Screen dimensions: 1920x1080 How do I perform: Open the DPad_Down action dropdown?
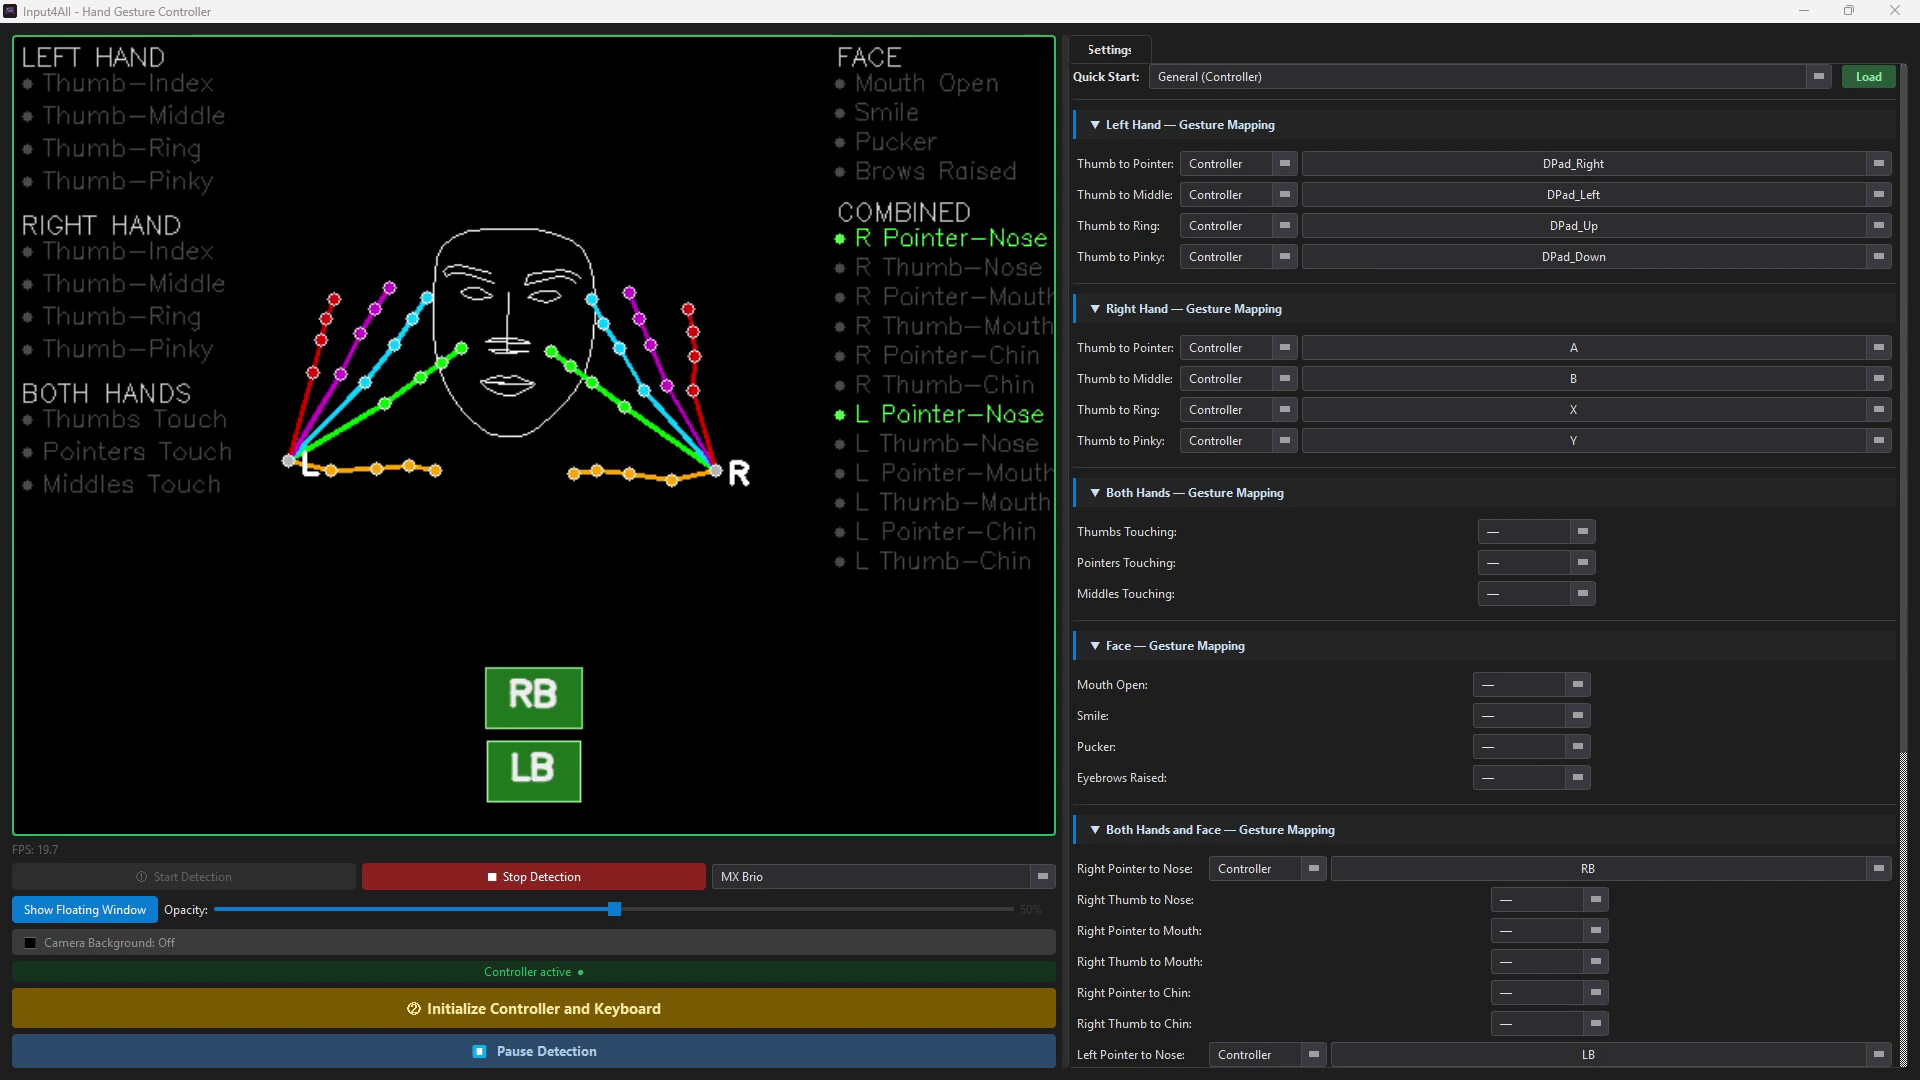(x=1596, y=257)
